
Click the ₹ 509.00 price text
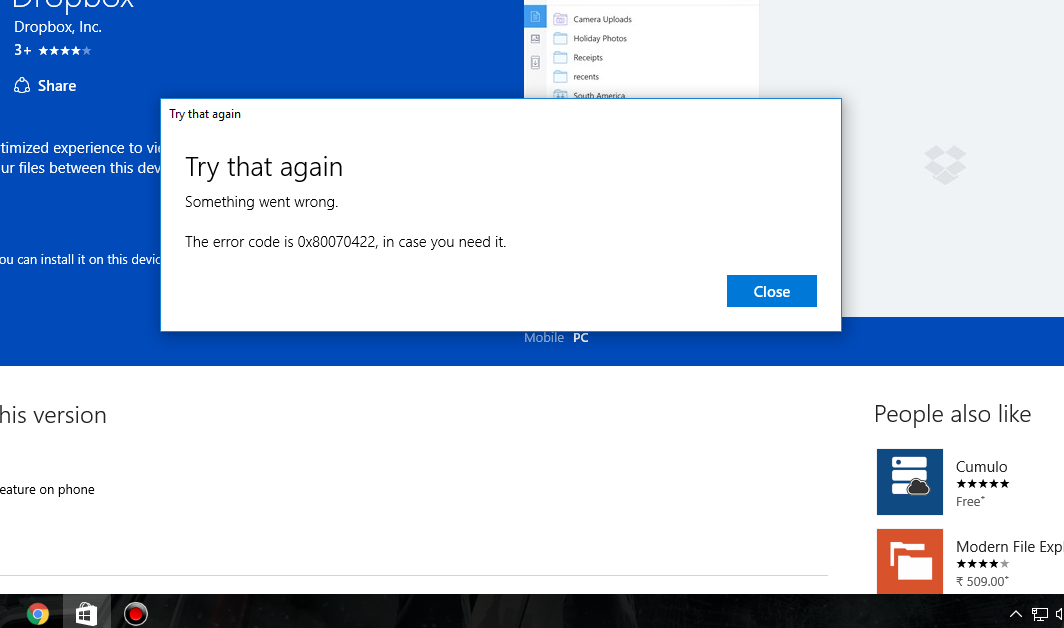(x=982, y=581)
